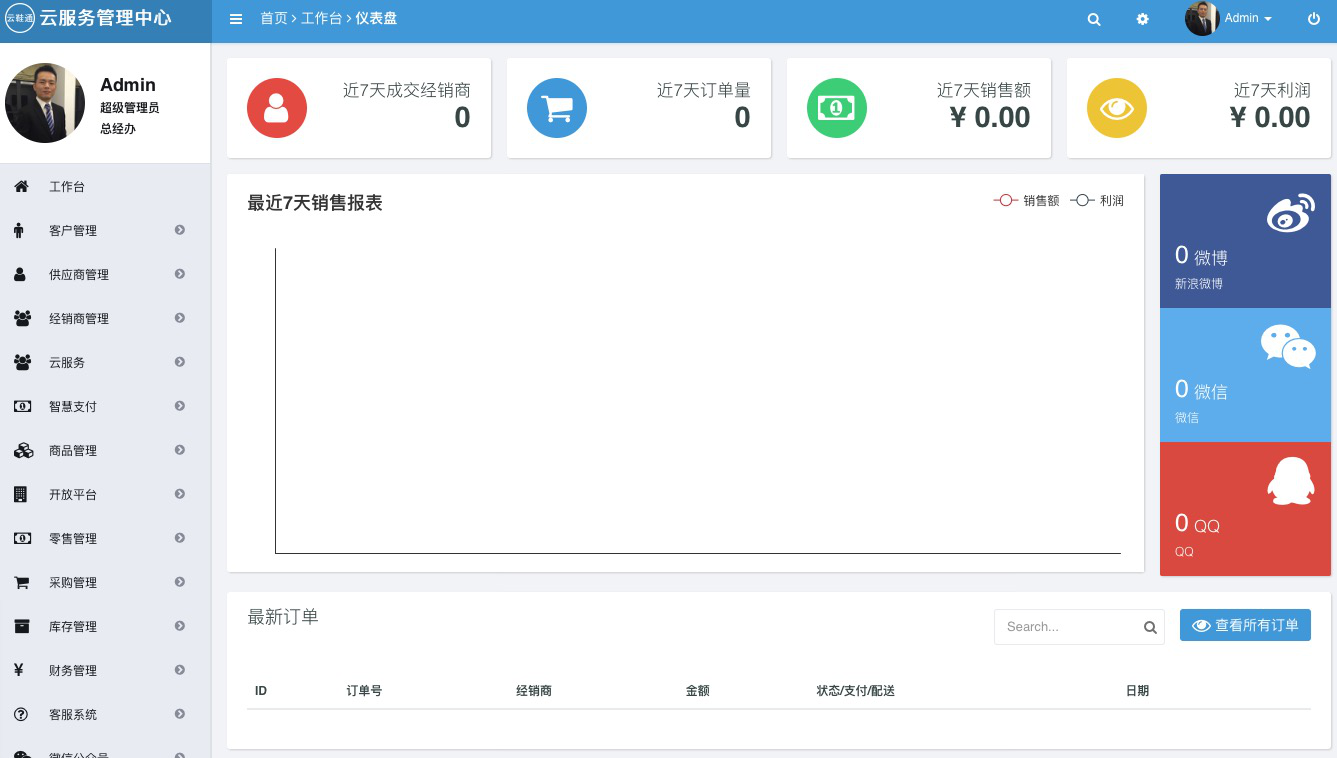Sort by 订单号 column header
This screenshot has height=758, width=1337.
point(364,691)
